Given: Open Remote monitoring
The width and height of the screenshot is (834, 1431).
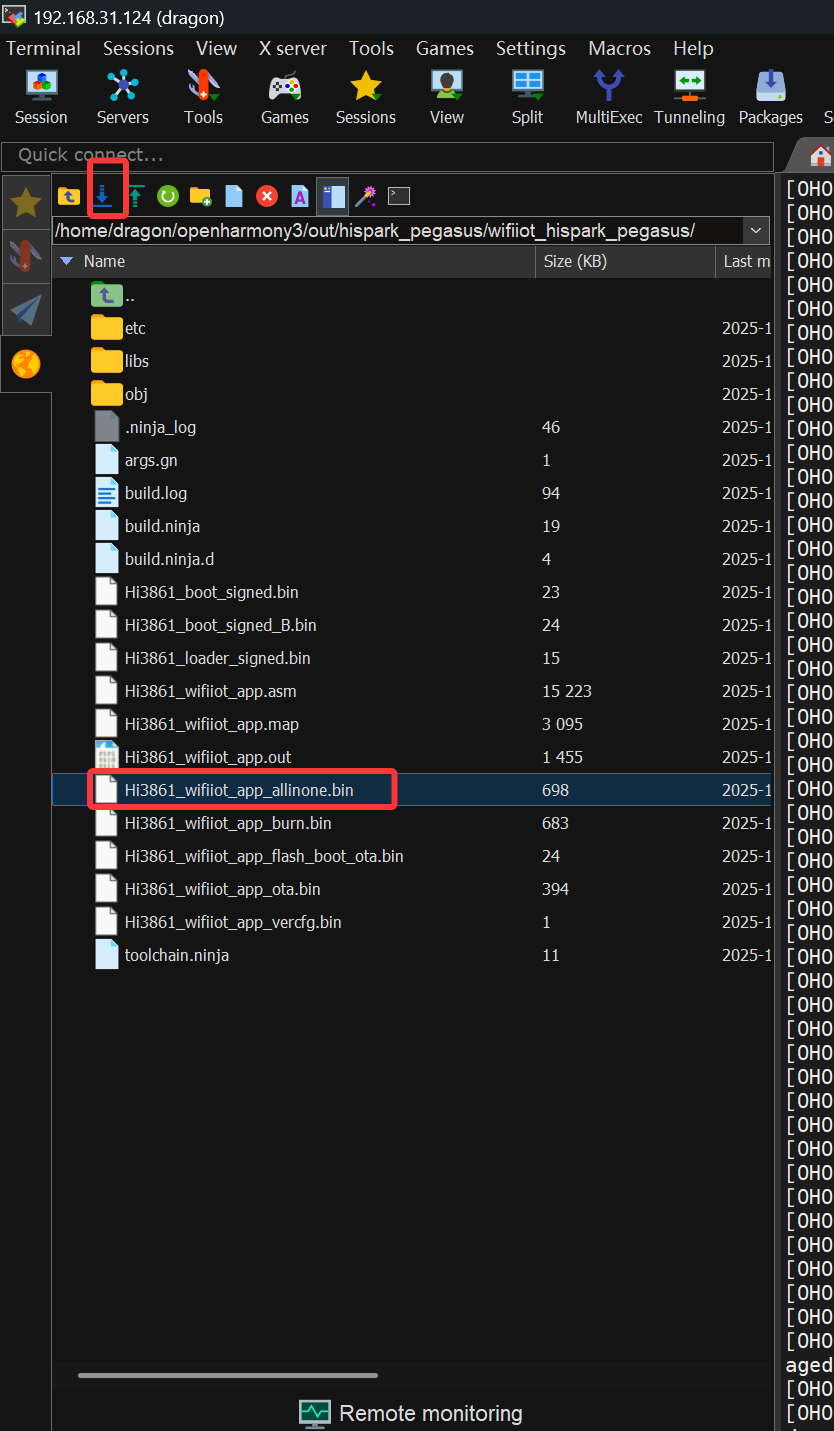Looking at the screenshot, I should click(411, 1413).
